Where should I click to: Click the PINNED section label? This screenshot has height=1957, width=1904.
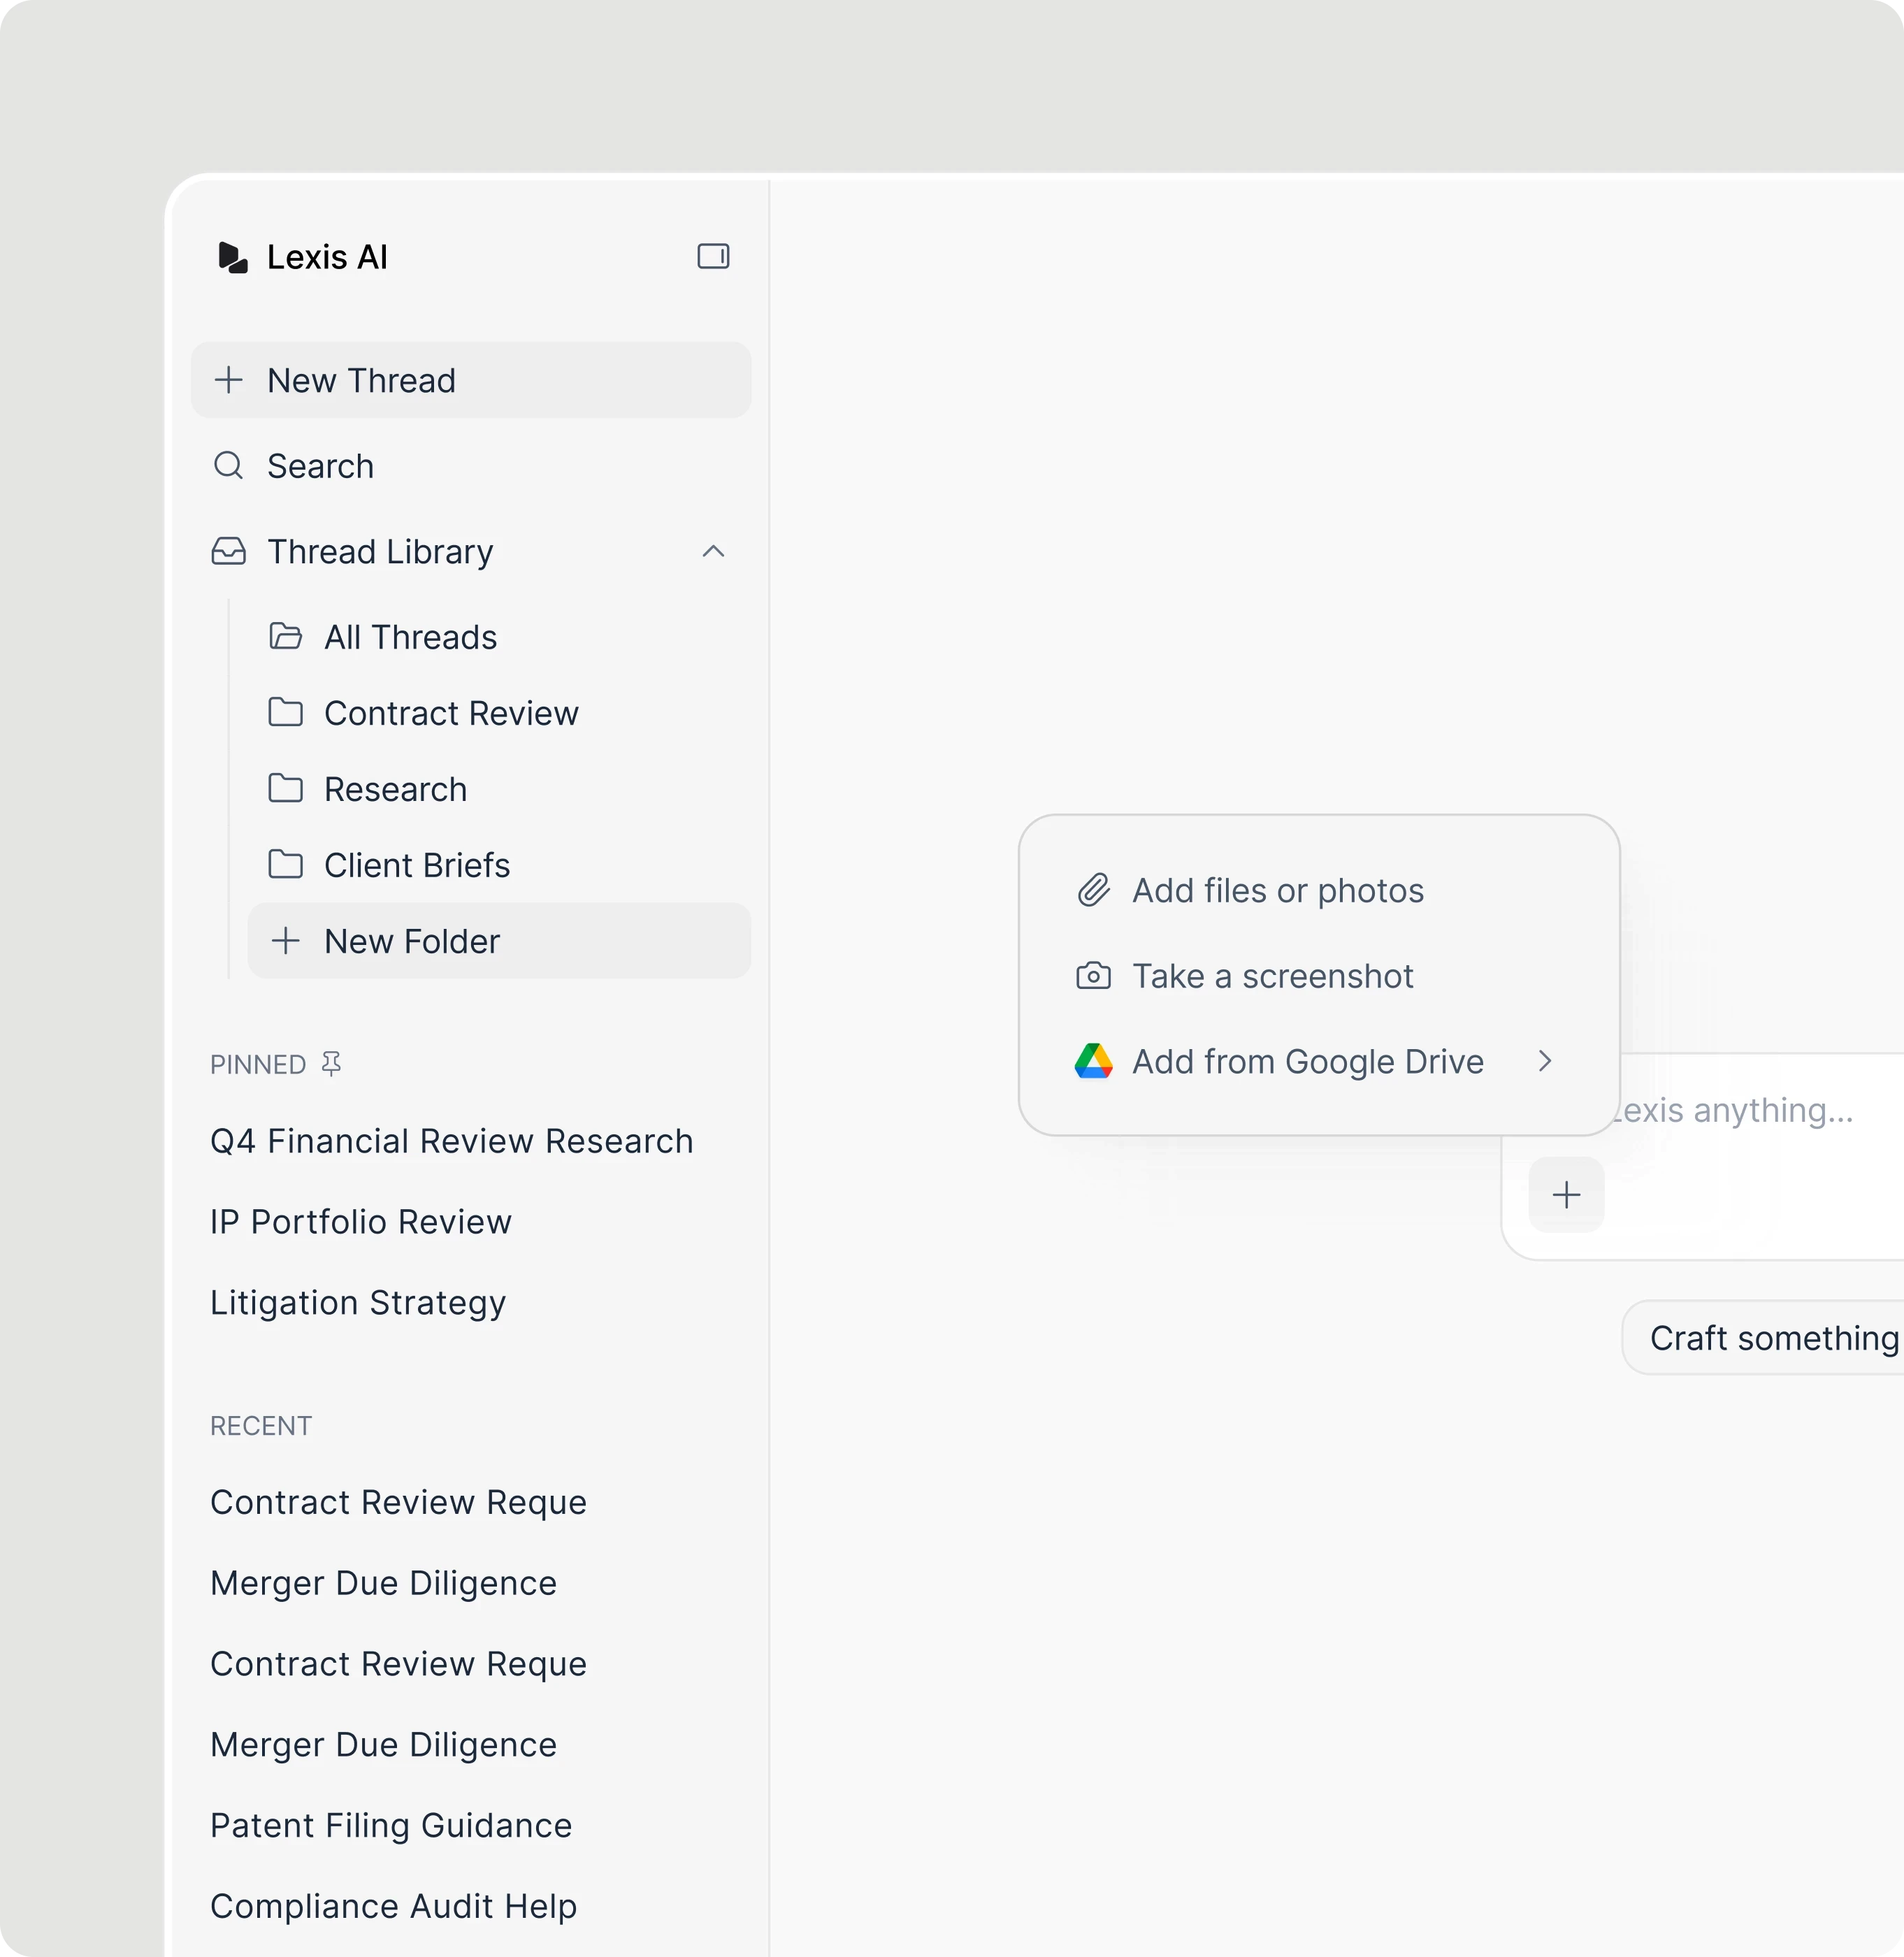point(258,1064)
